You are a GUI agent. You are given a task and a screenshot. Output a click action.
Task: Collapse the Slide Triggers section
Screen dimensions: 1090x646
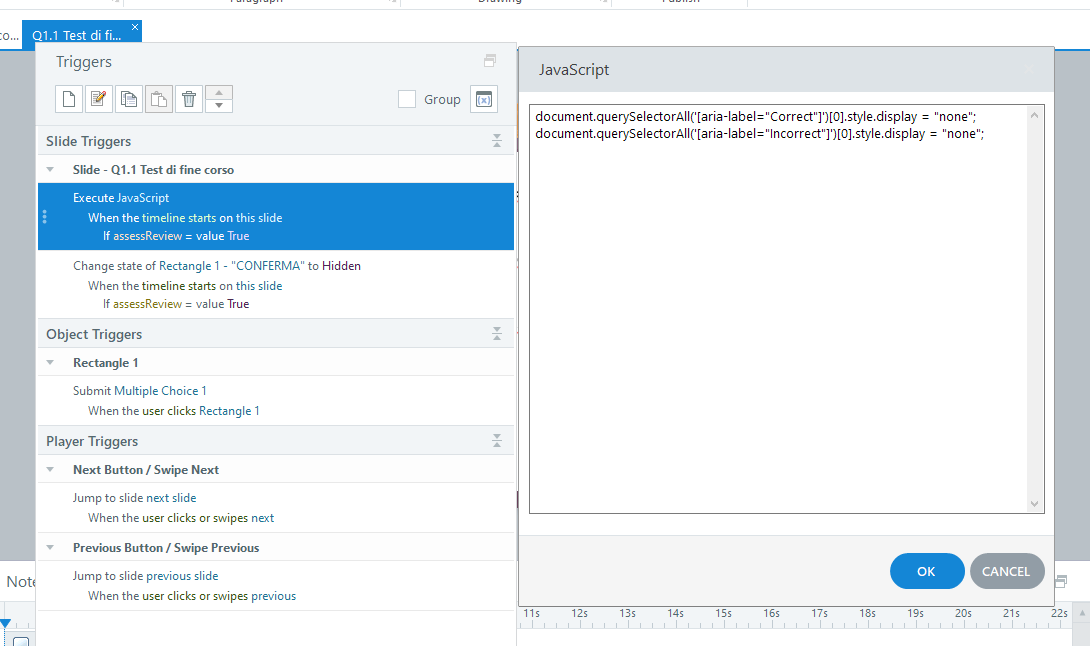(497, 141)
